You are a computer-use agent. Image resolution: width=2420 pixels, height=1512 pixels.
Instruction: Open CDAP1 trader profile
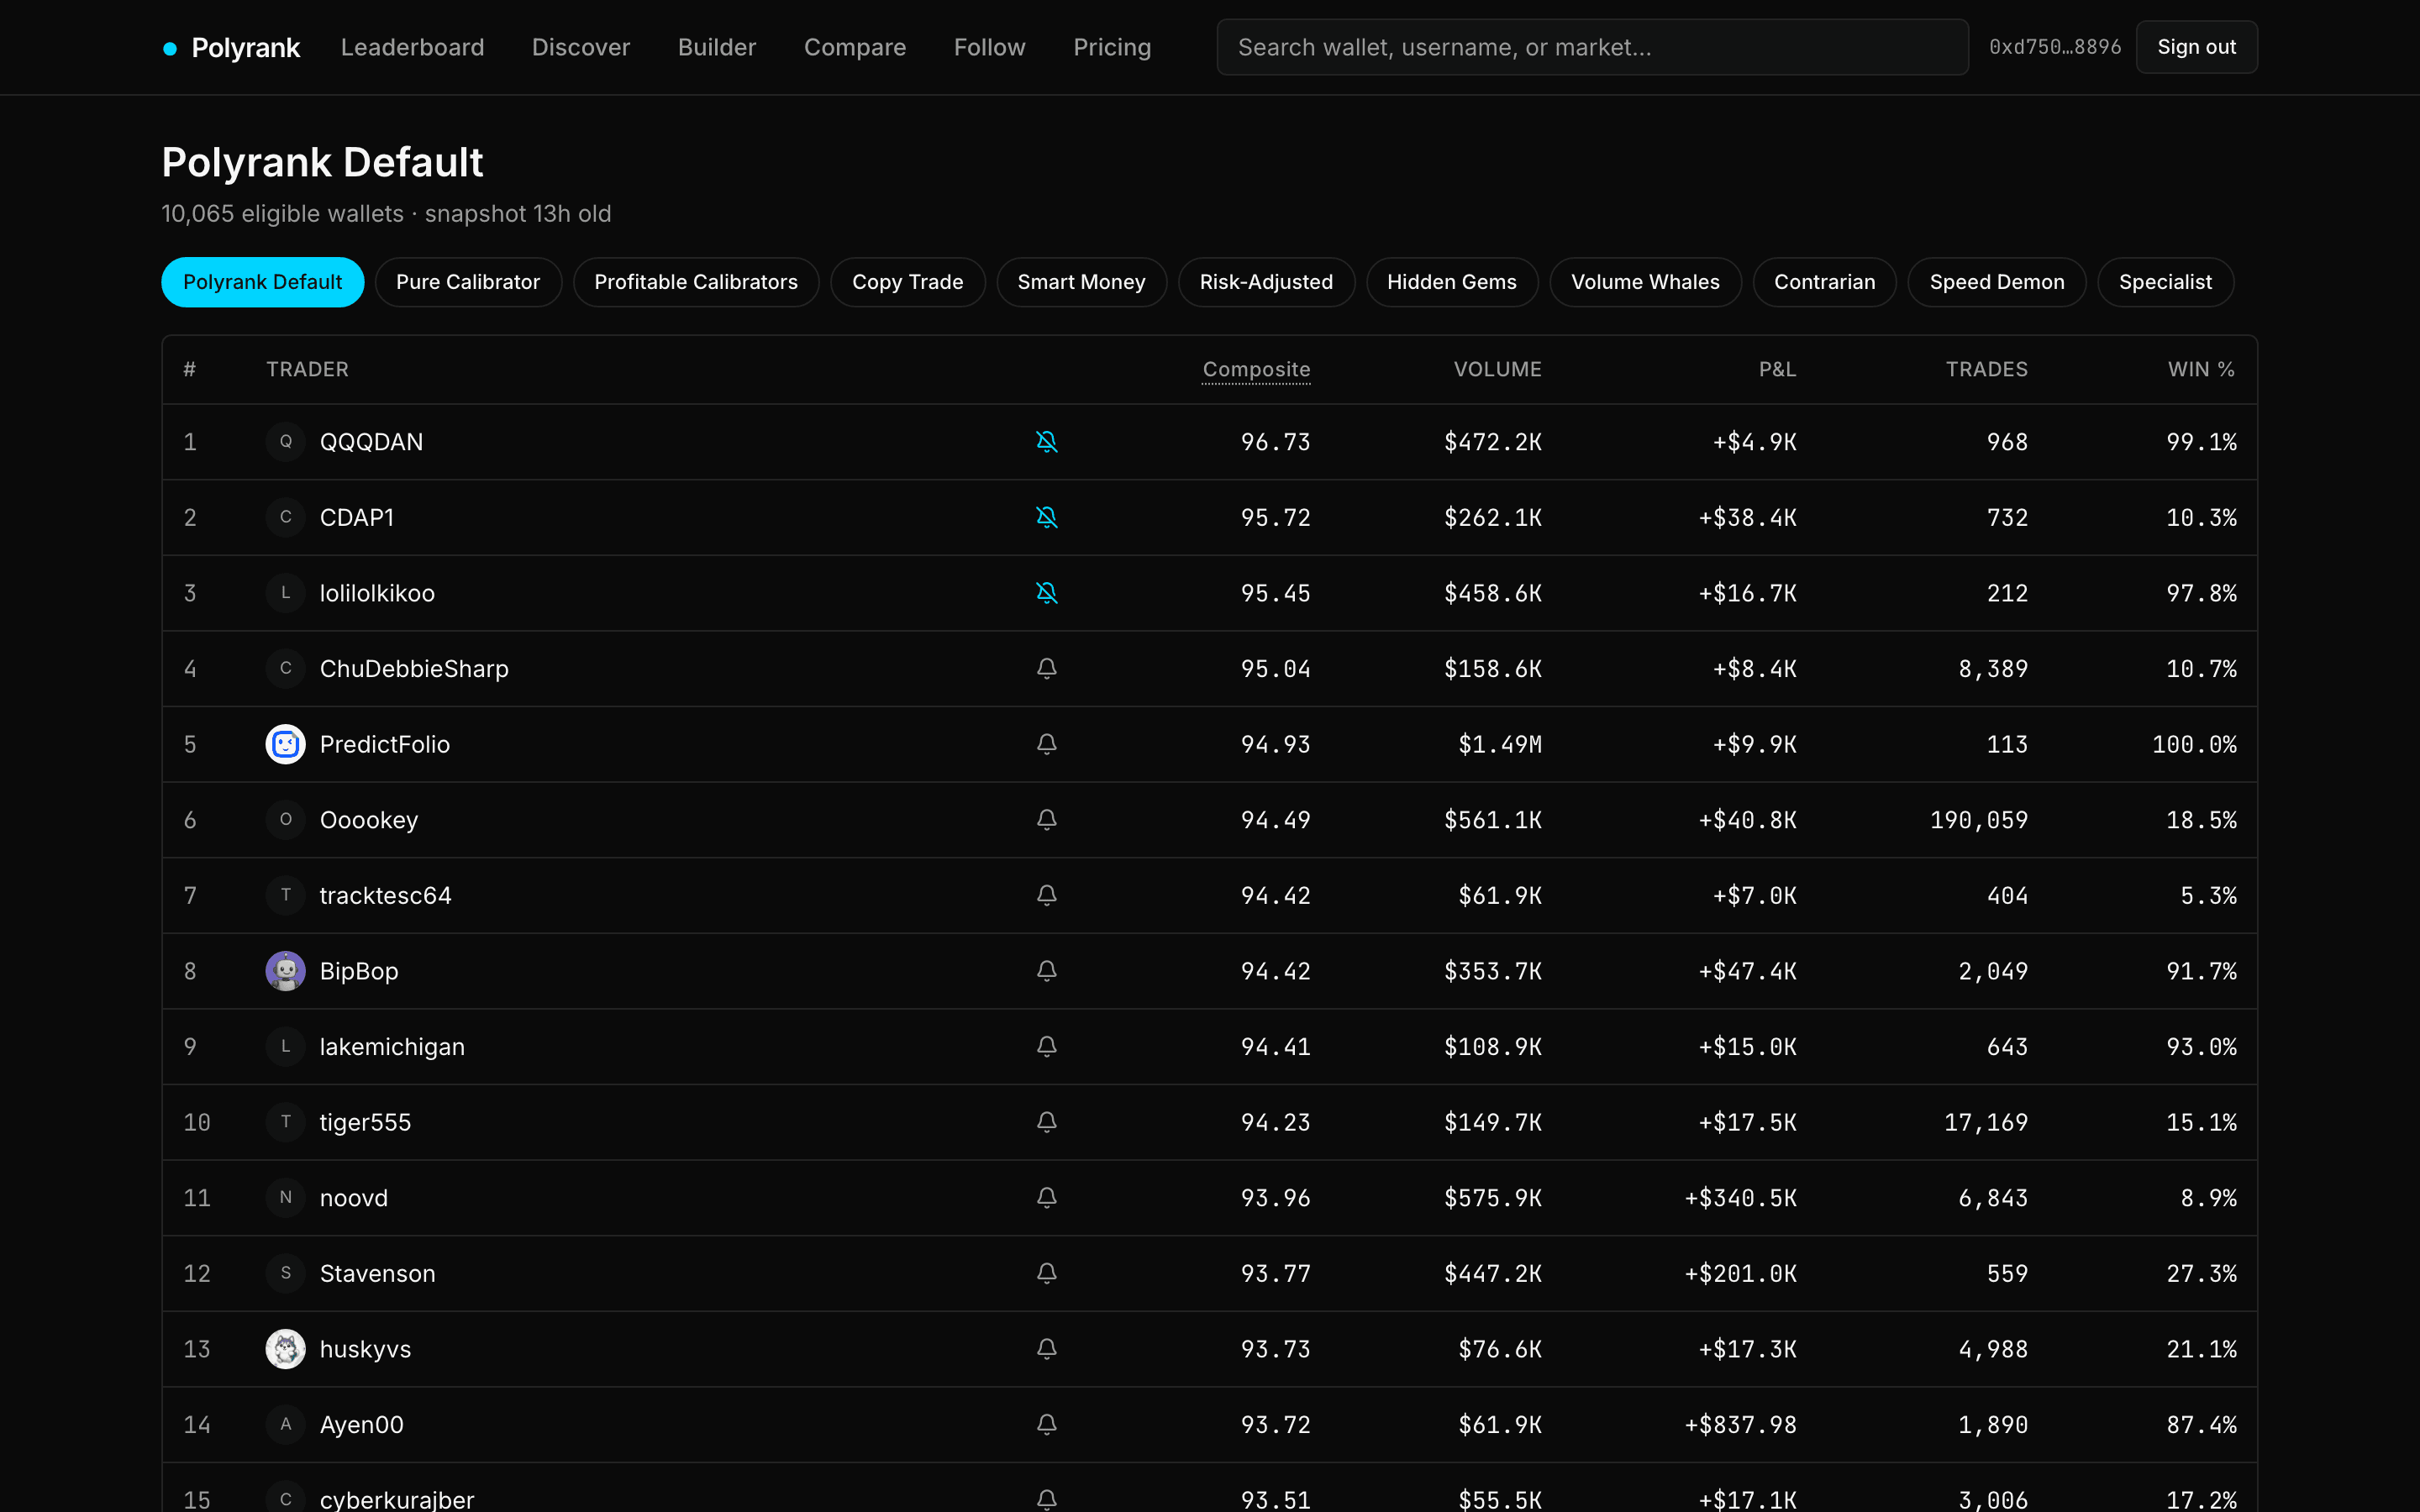tap(357, 517)
